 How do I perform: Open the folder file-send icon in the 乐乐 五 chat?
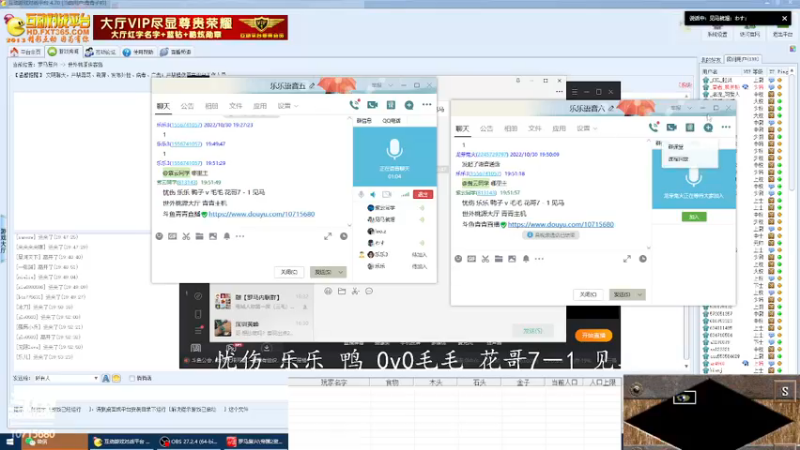point(199,236)
